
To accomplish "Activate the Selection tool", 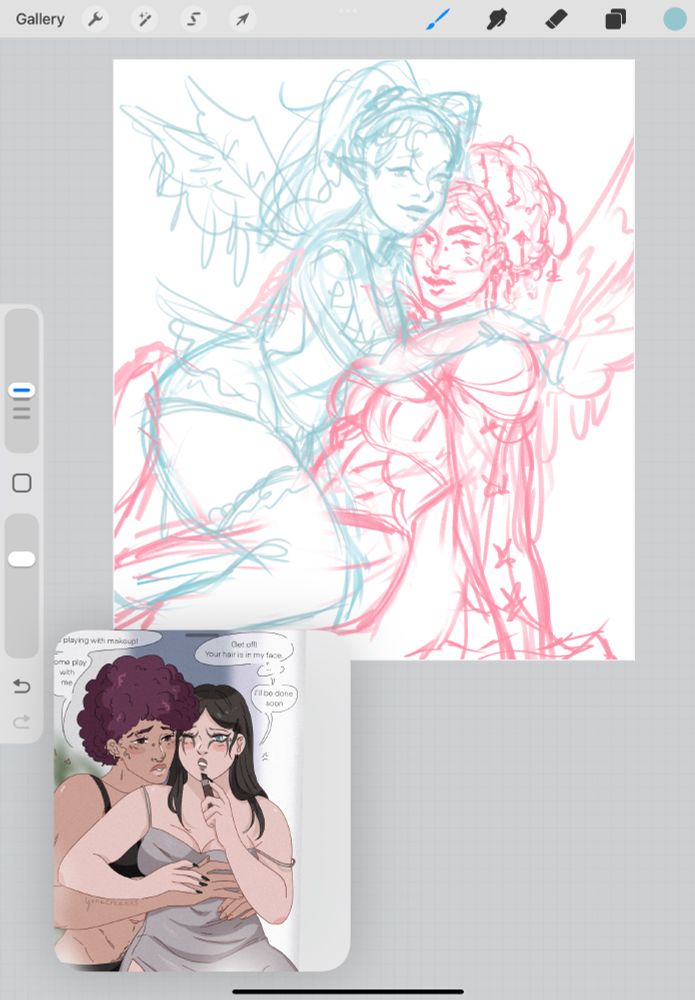I will pos(193,19).
